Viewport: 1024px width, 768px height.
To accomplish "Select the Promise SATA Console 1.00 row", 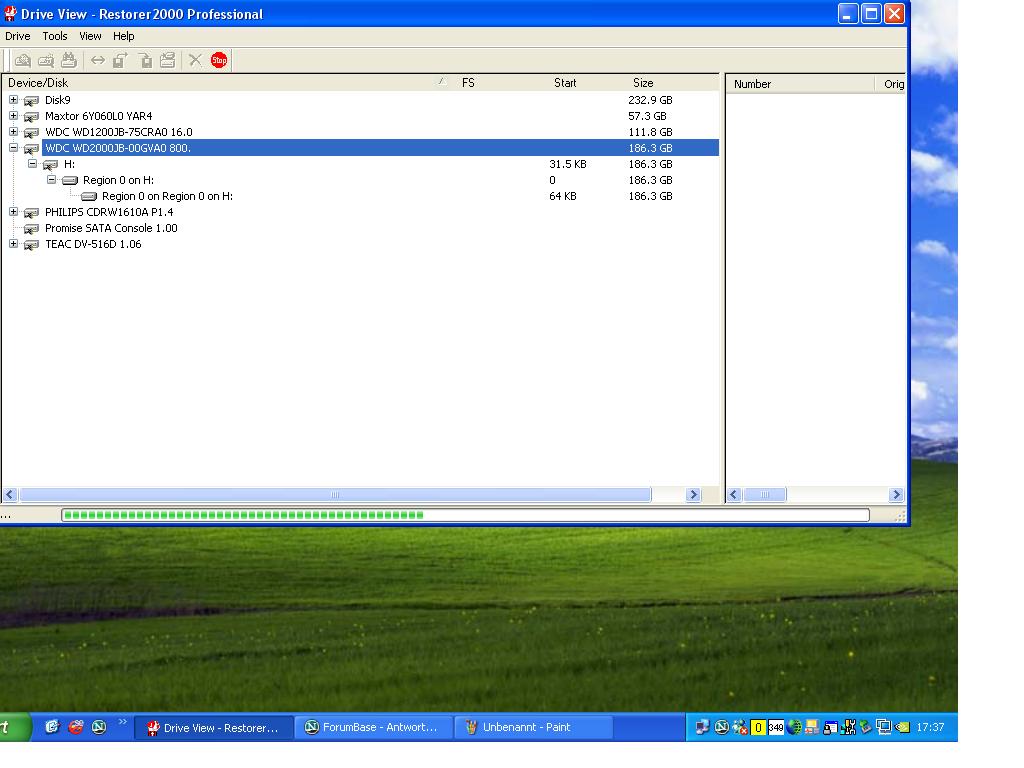I will pos(111,229).
